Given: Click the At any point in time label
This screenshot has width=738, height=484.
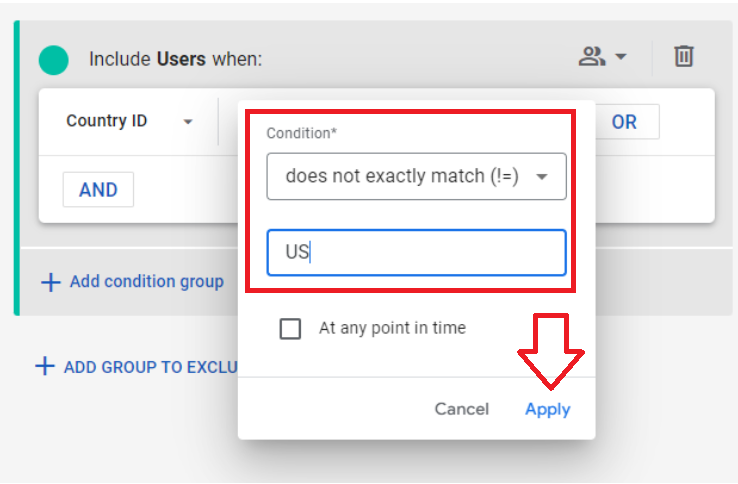Looking at the screenshot, I should coord(393,328).
